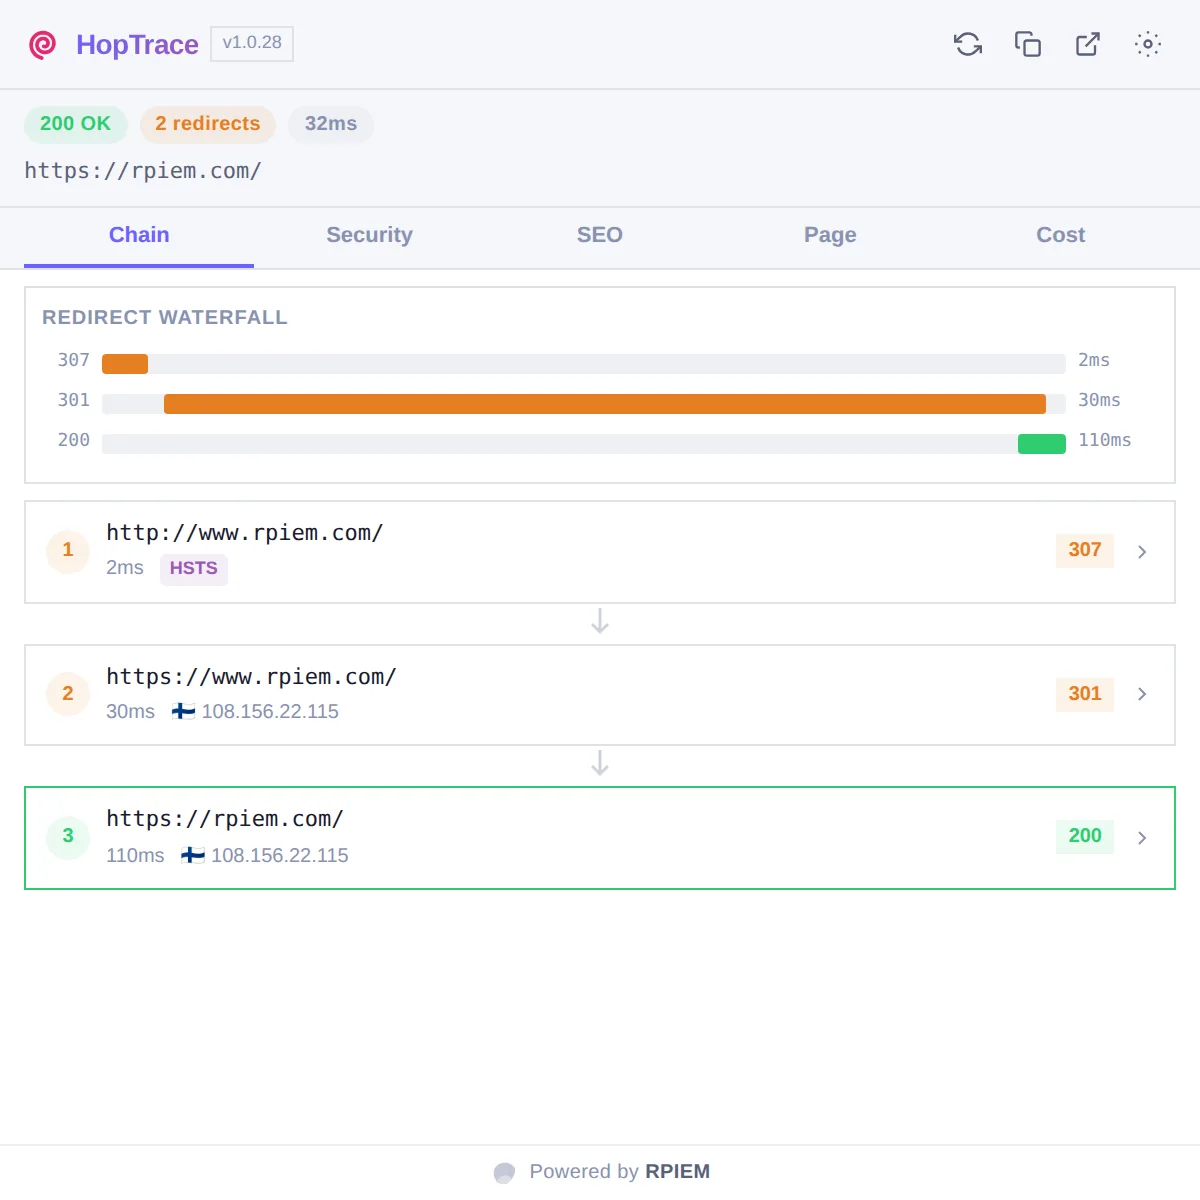
Task: Click the final URL under status badges
Action: coord(143,171)
